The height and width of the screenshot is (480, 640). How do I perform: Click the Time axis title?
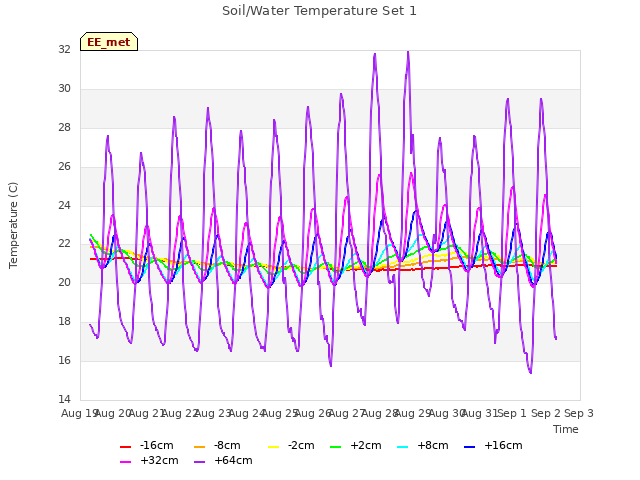pos(566,429)
